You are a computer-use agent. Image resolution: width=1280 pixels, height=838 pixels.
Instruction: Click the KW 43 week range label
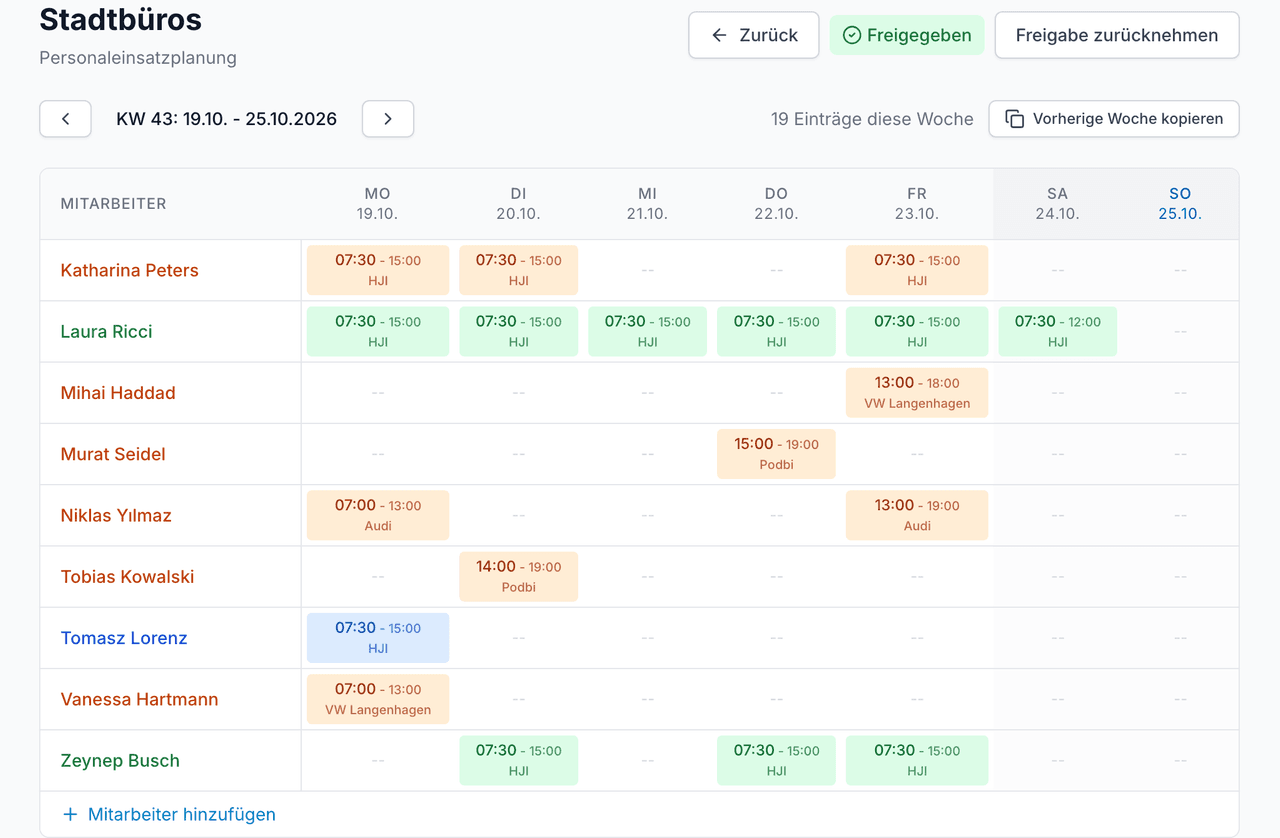click(227, 119)
